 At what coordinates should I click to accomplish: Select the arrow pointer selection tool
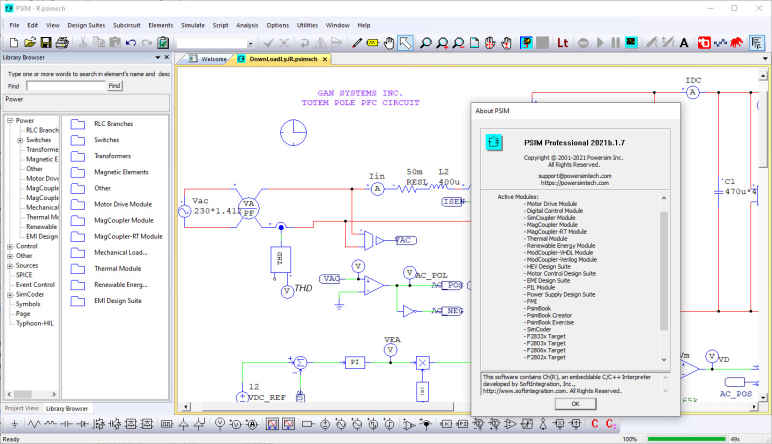point(405,43)
